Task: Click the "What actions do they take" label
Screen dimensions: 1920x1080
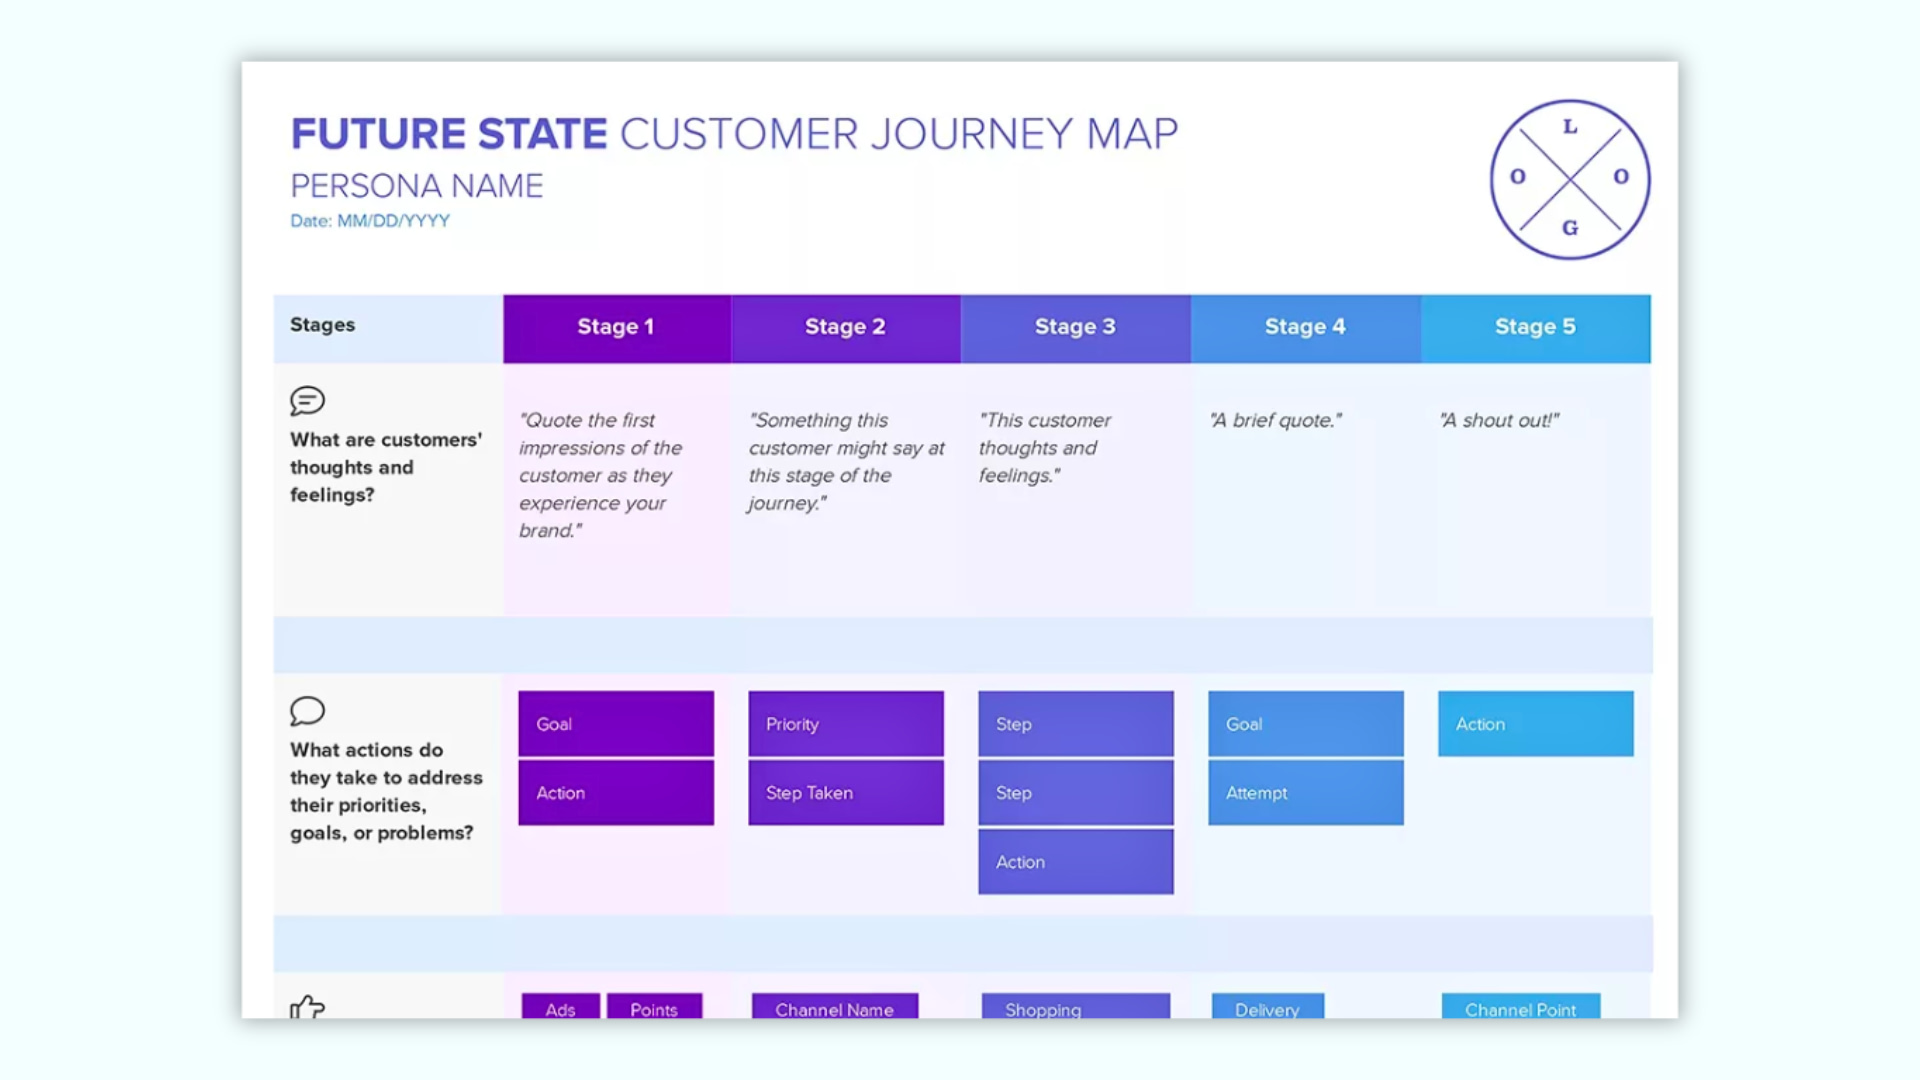Action: (x=386, y=791)
